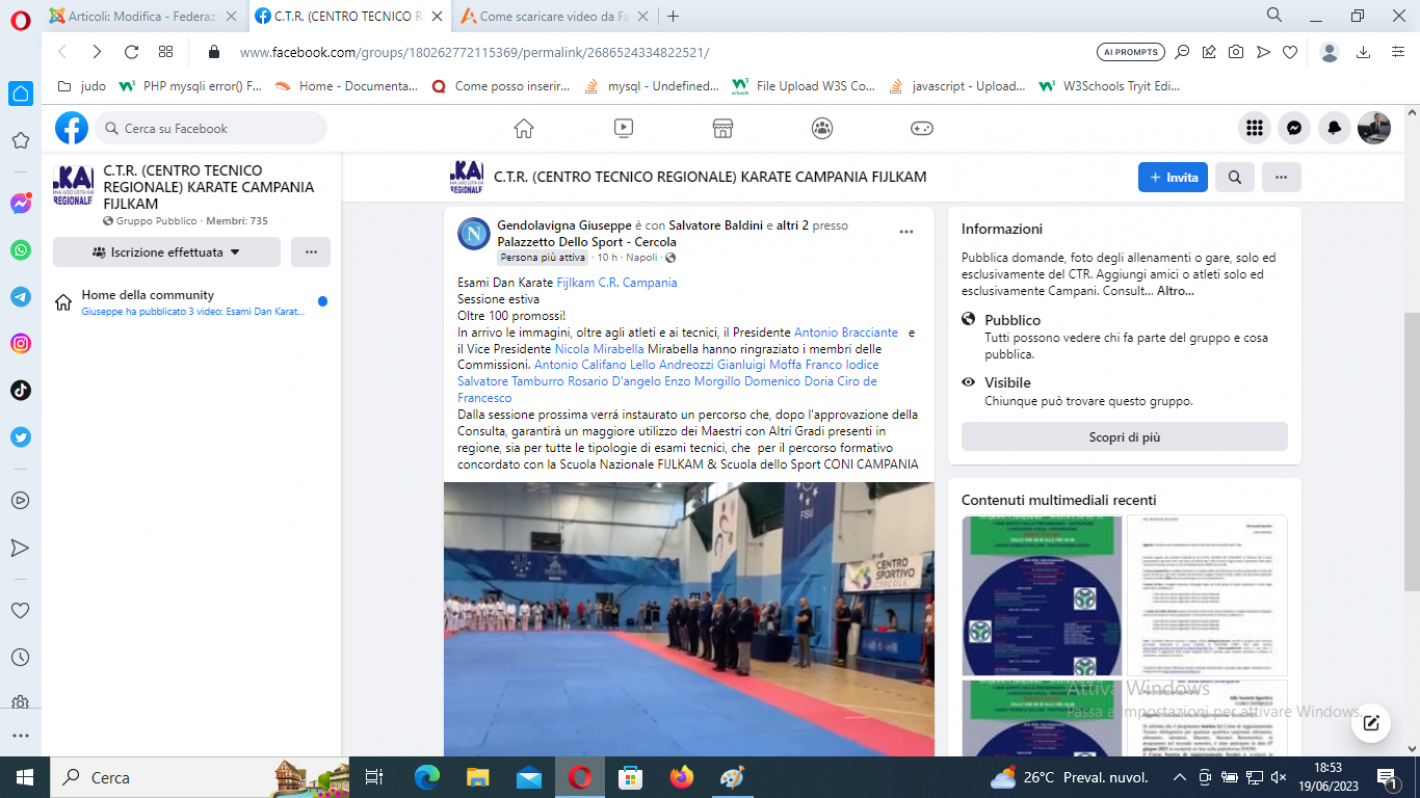The image size is (1420, 798).
Task: Expand Iscrizione effettuata dropdown
Action: click(x=166, y=252)
